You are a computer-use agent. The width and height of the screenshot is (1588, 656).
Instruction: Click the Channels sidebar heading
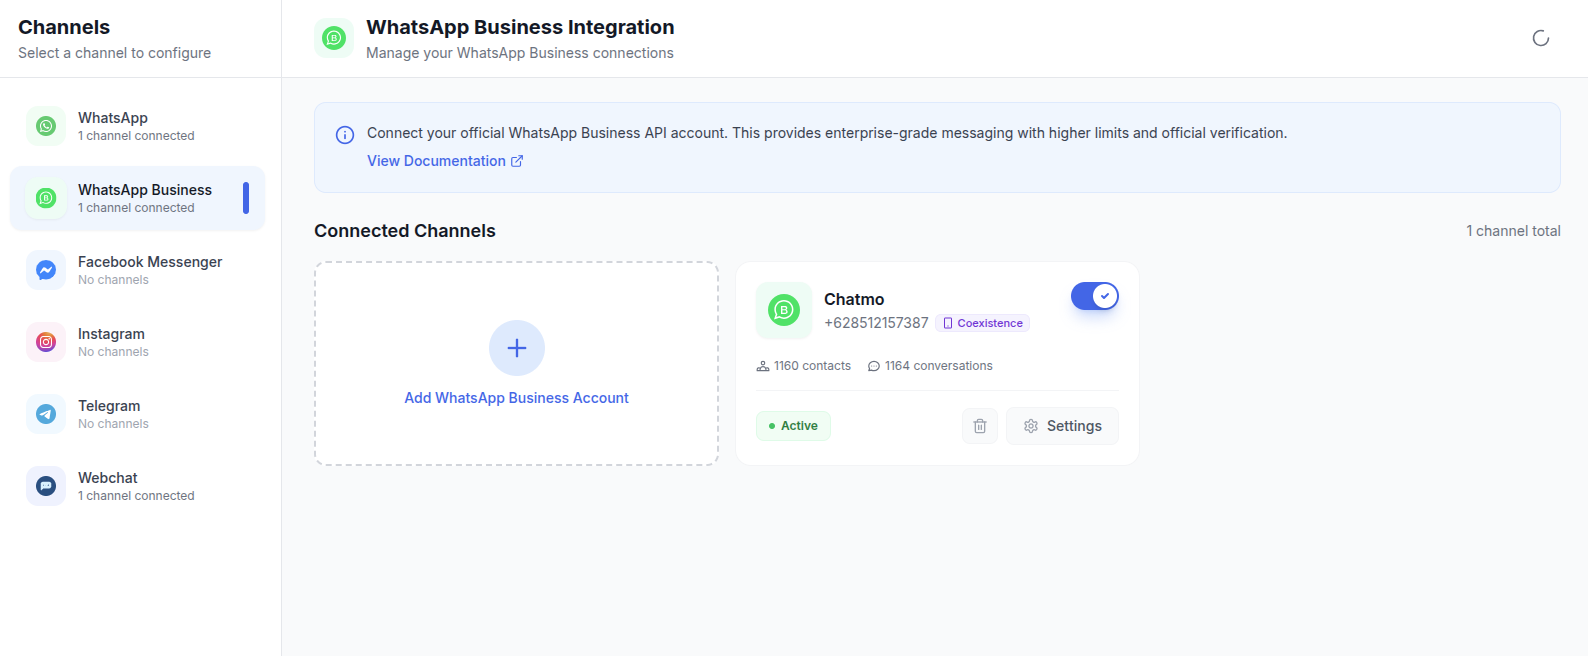pyautogui.click(x=64, y=27)
